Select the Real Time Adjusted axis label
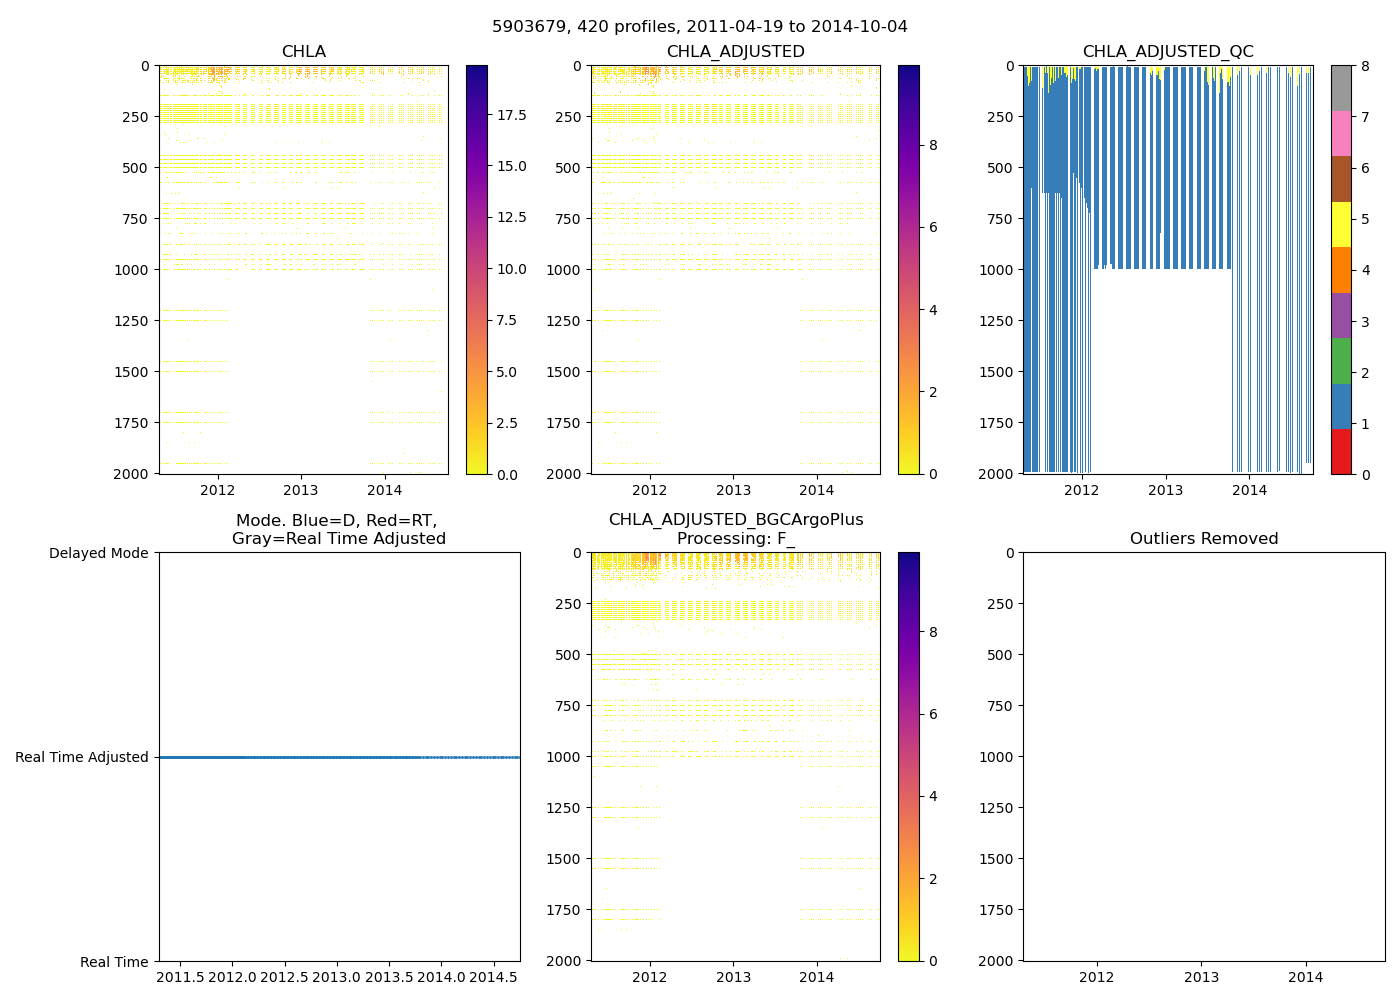 [82, 757]
